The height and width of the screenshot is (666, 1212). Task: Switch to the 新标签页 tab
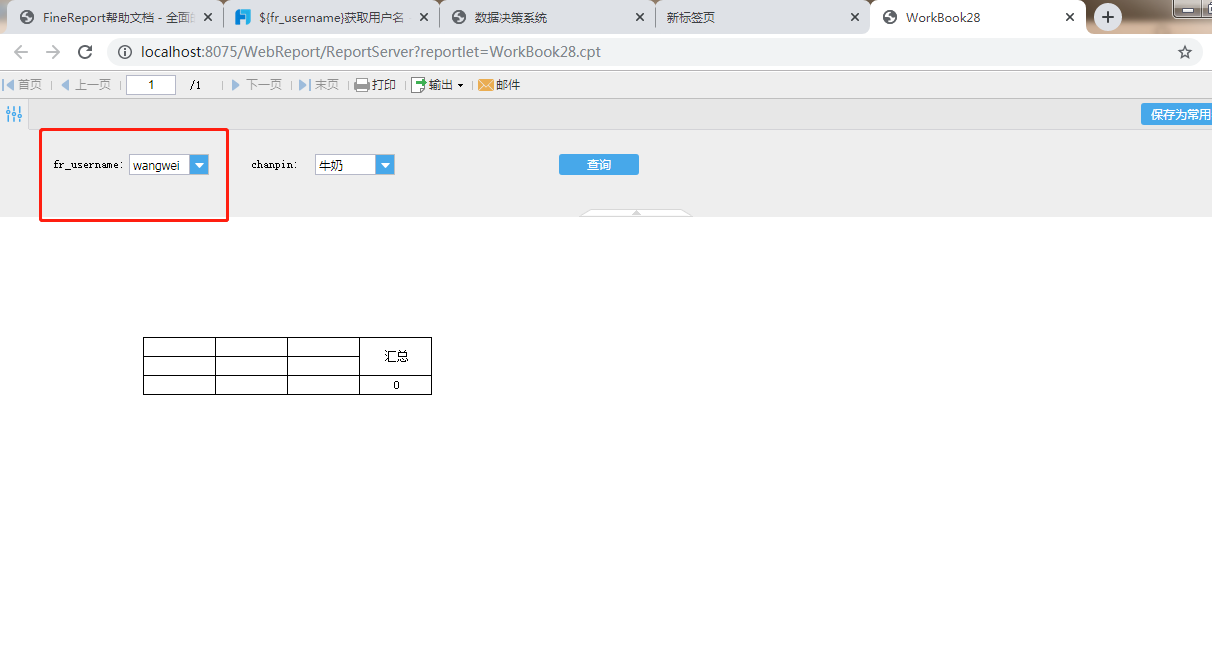pos(762,17)
